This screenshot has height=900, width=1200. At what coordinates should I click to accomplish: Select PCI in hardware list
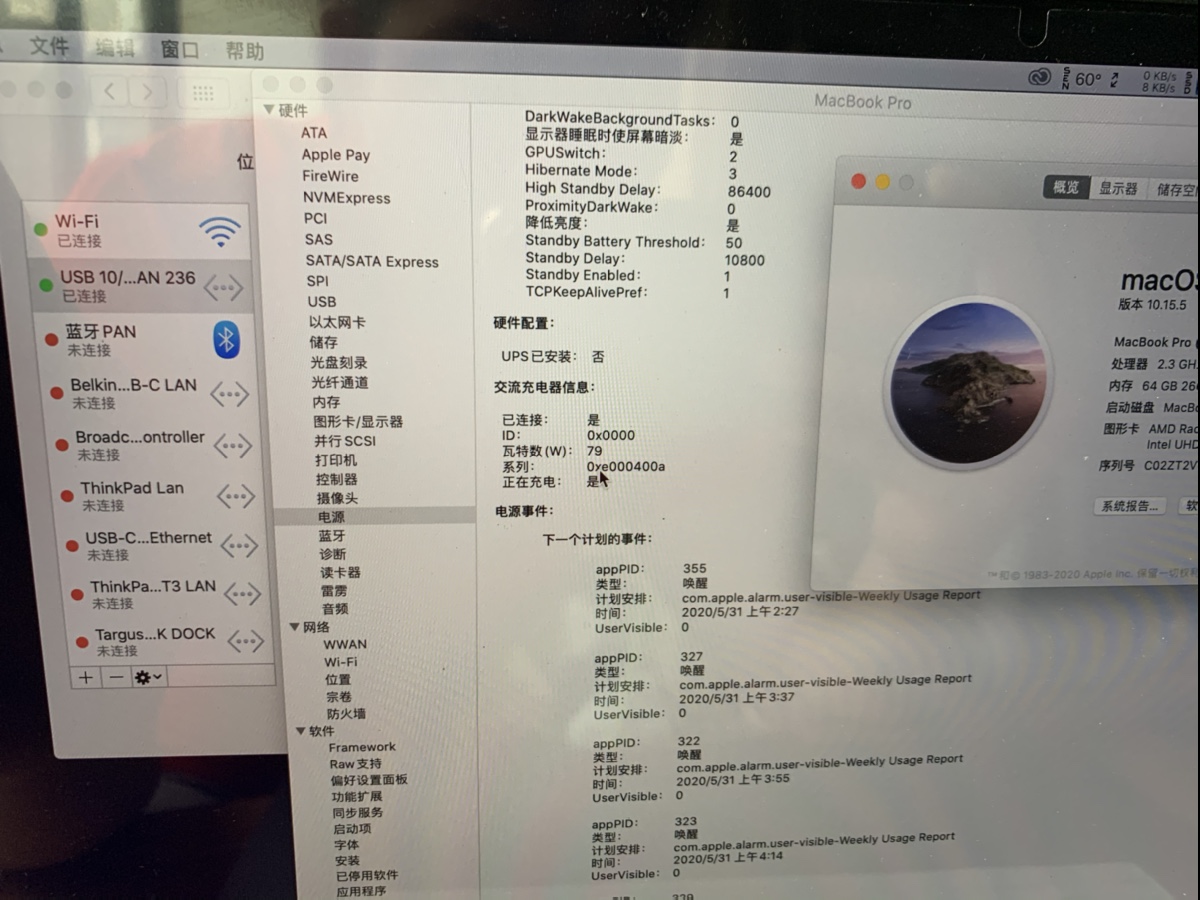[x=315, y=218]
